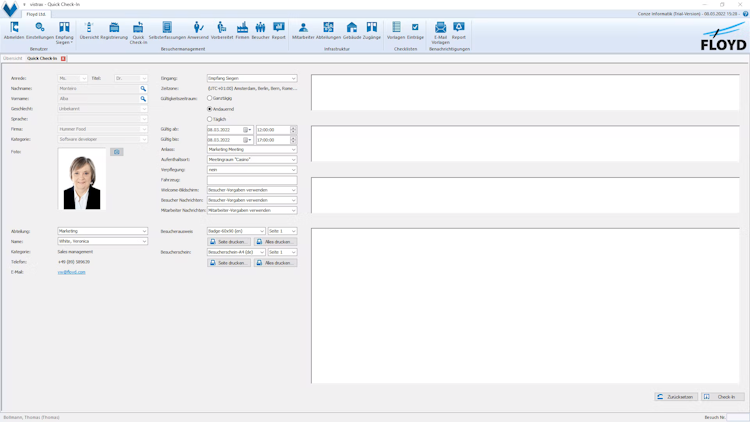The width and height of the screenshot is (750, 422).
Task: Click into the Fahrzeug input field
Action: [x=252, y=180]
